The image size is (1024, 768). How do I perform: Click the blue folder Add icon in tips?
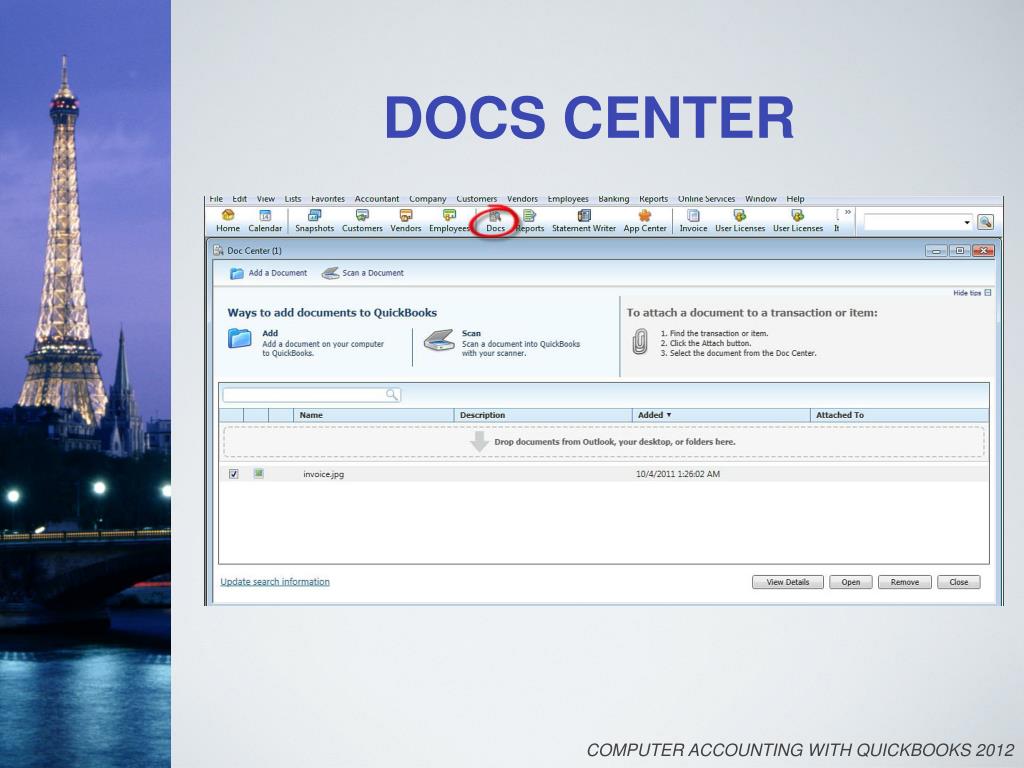point(240,338)
